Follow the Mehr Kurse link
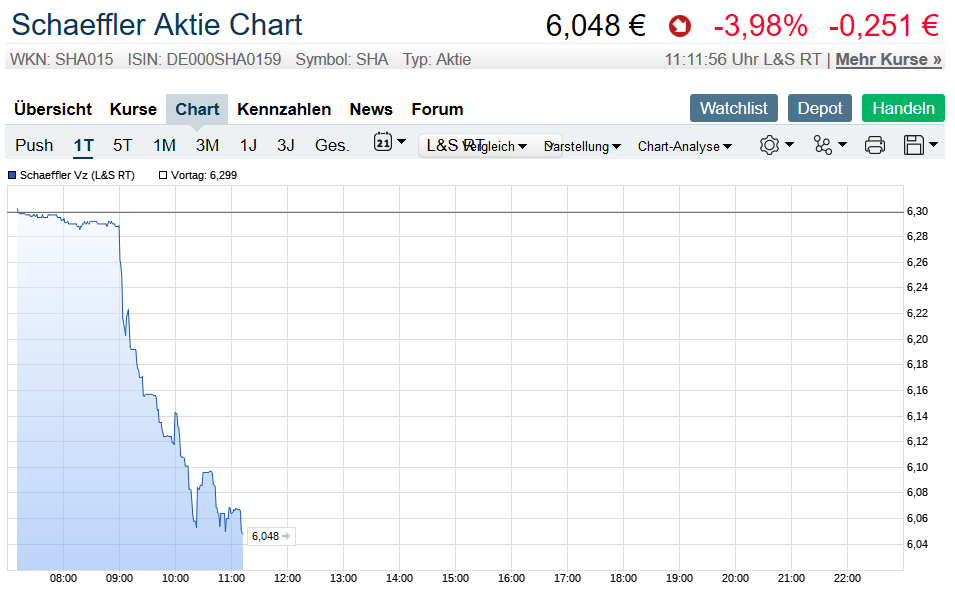 tap(888, 59)
